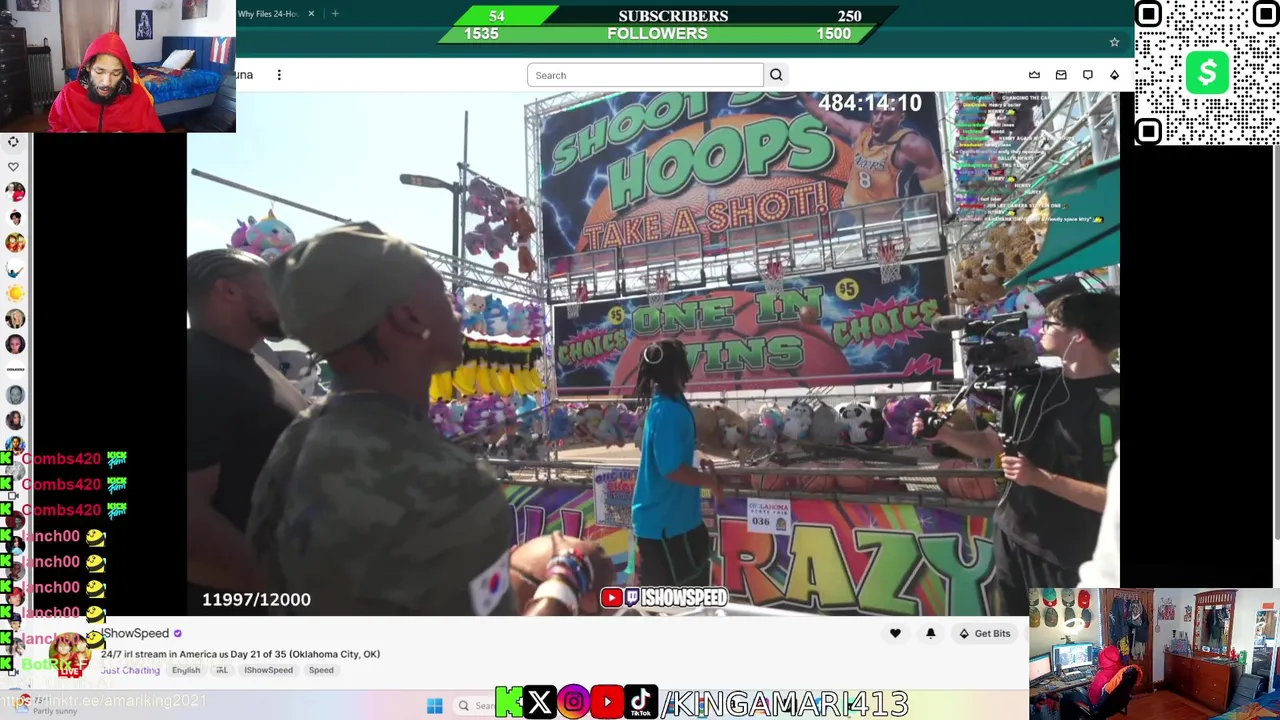Open the Partly sunny weather widget
The image size is (1280, 720).
click(x=45, y=705)
